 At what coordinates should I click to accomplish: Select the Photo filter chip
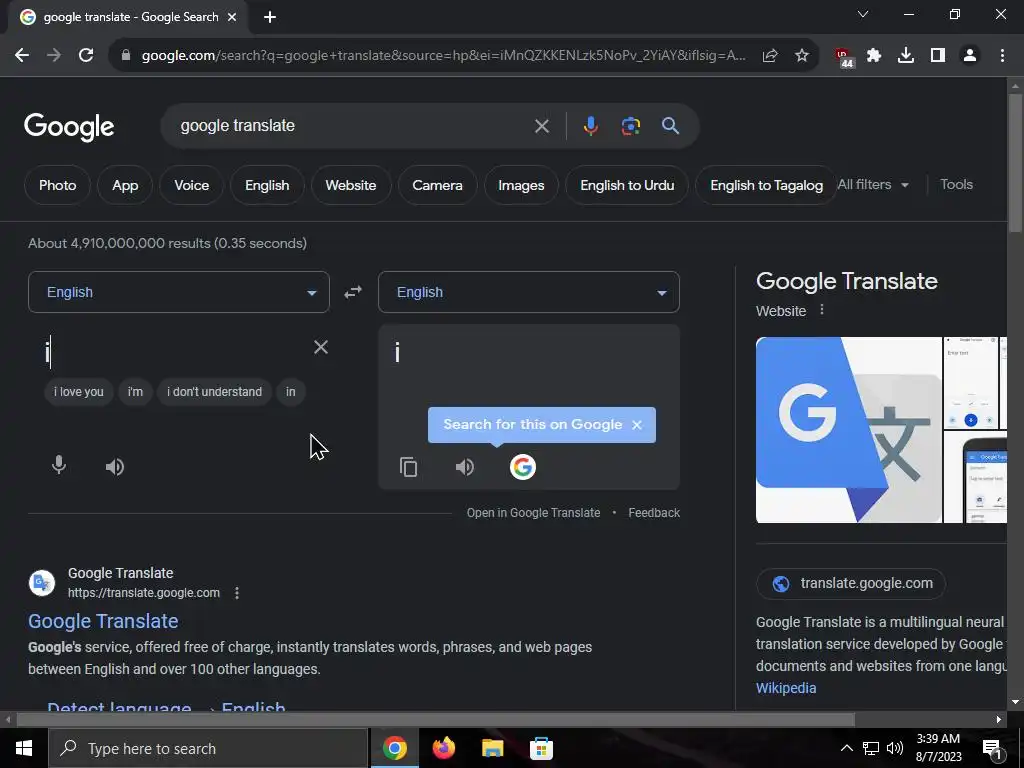coord(57,185)
